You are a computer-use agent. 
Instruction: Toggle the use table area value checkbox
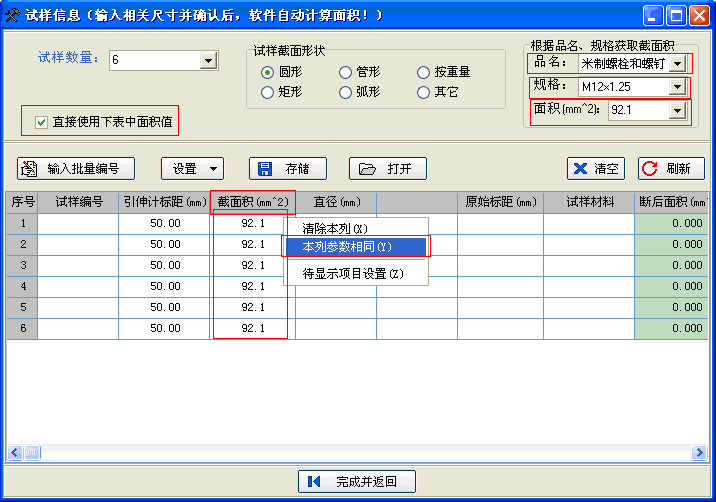click(42, 122)
